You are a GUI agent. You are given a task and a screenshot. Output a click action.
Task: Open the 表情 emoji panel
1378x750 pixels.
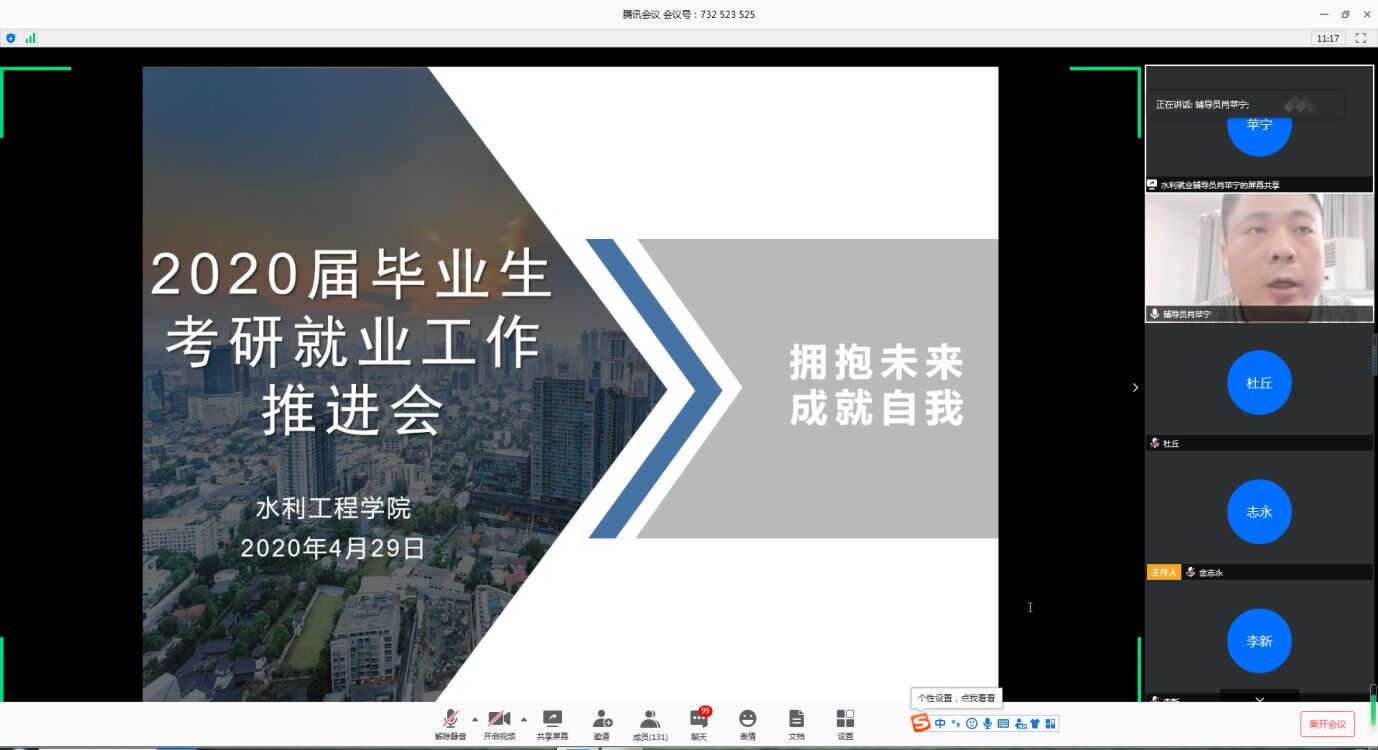tap(747, 724)
